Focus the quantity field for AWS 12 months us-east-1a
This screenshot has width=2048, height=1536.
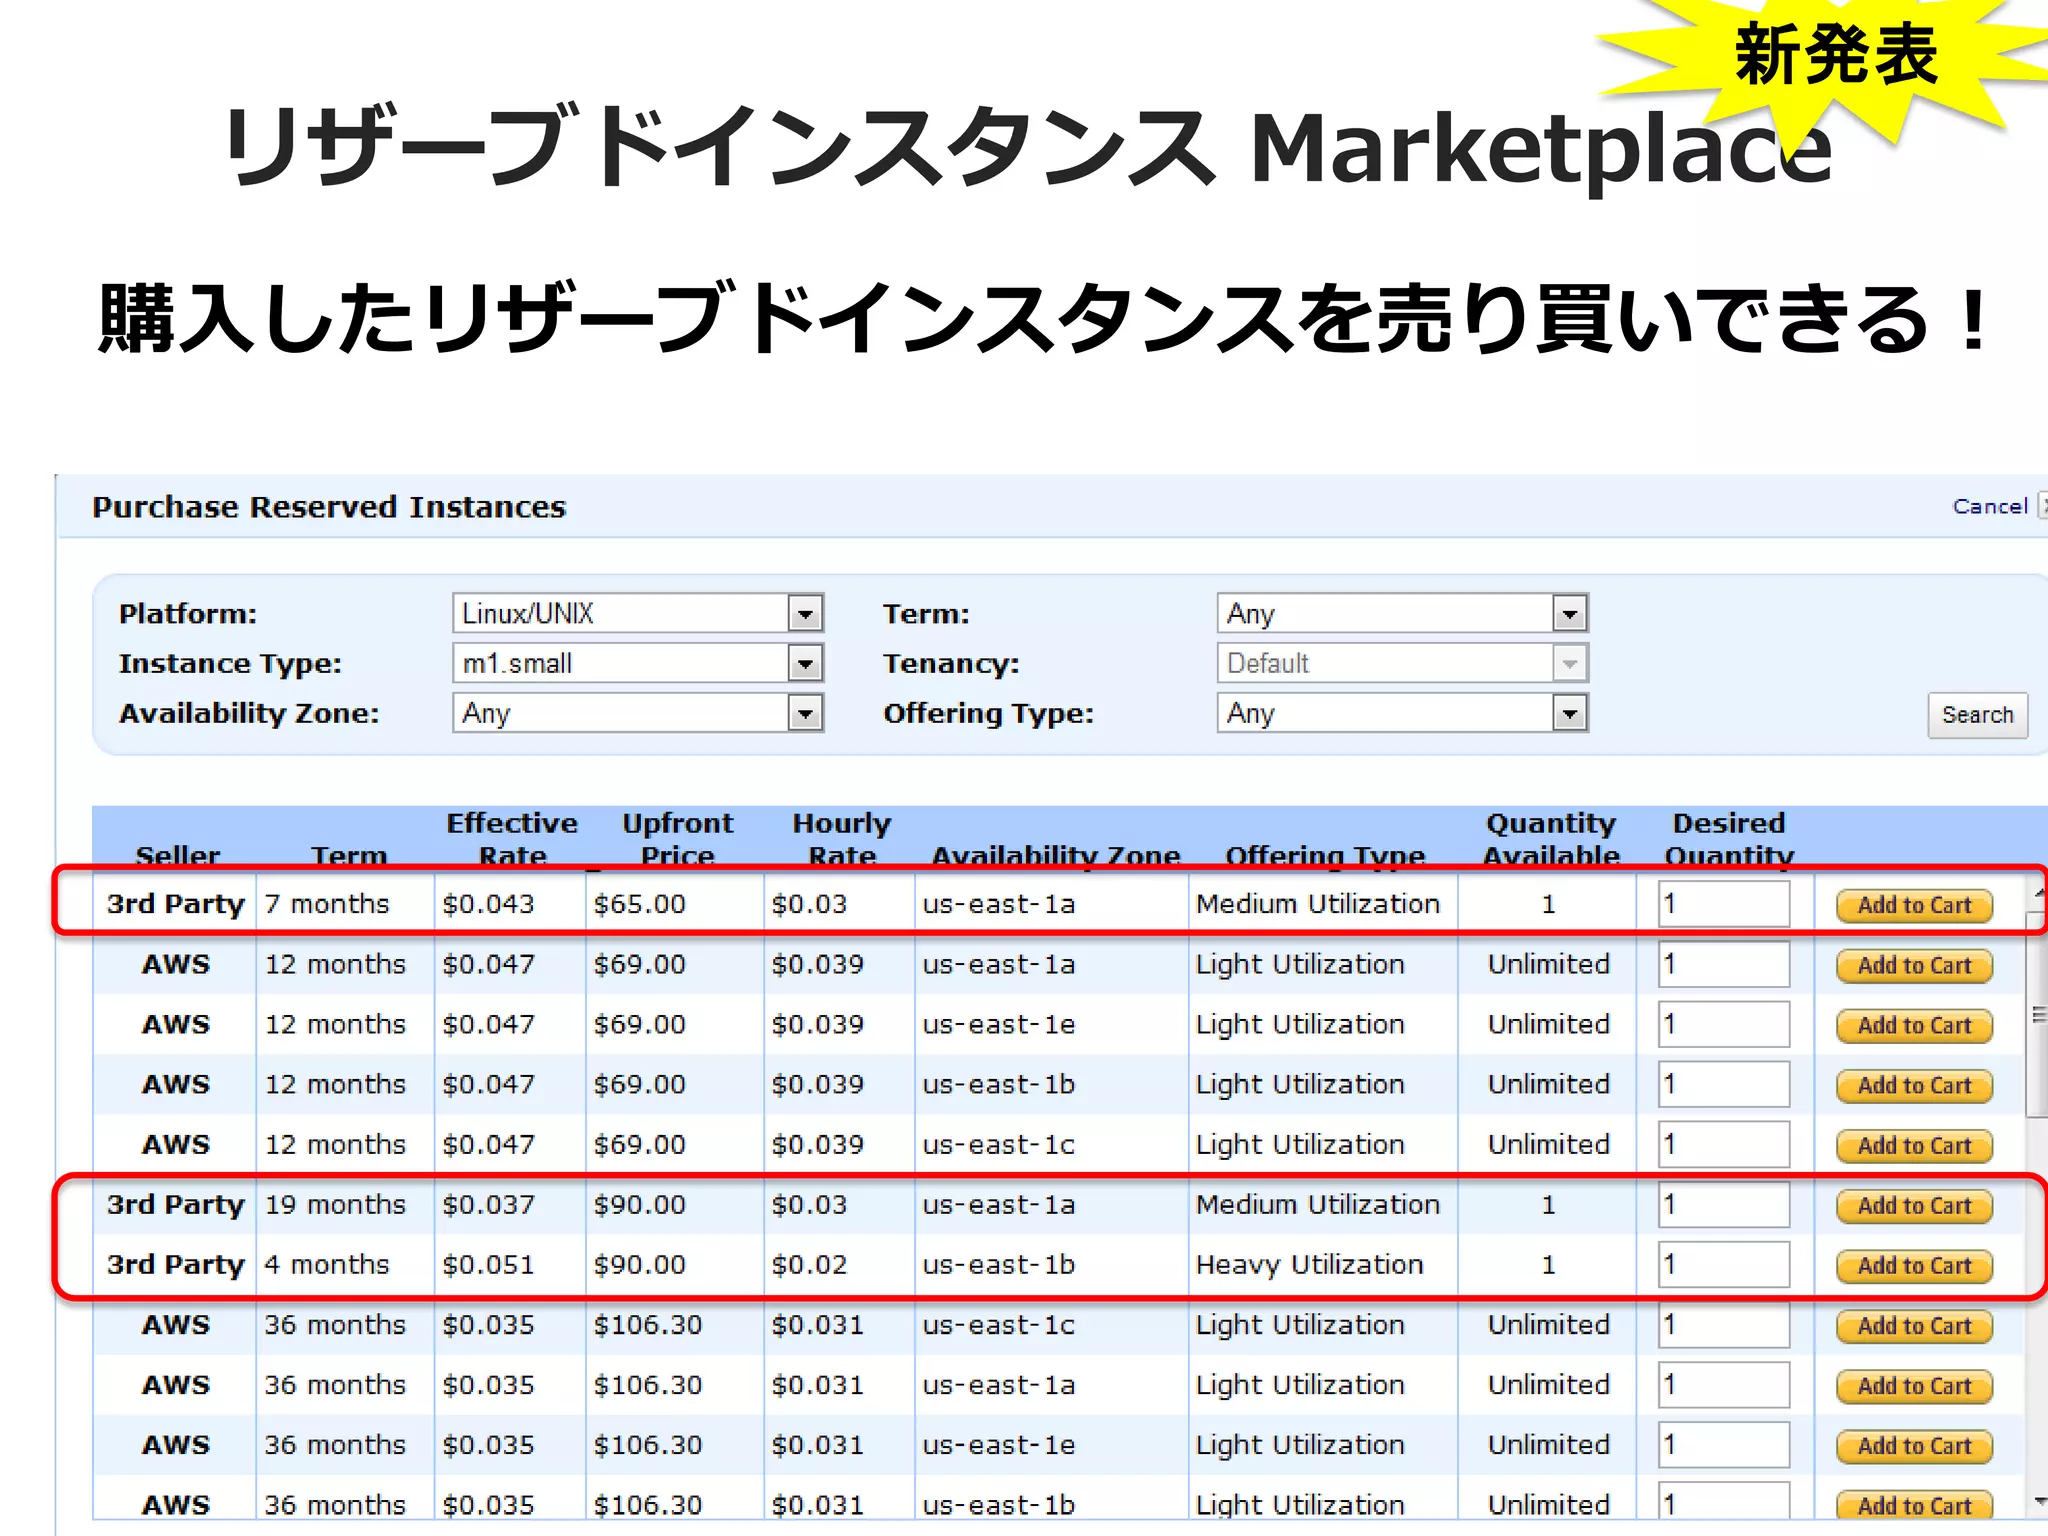coord(1724,964)
